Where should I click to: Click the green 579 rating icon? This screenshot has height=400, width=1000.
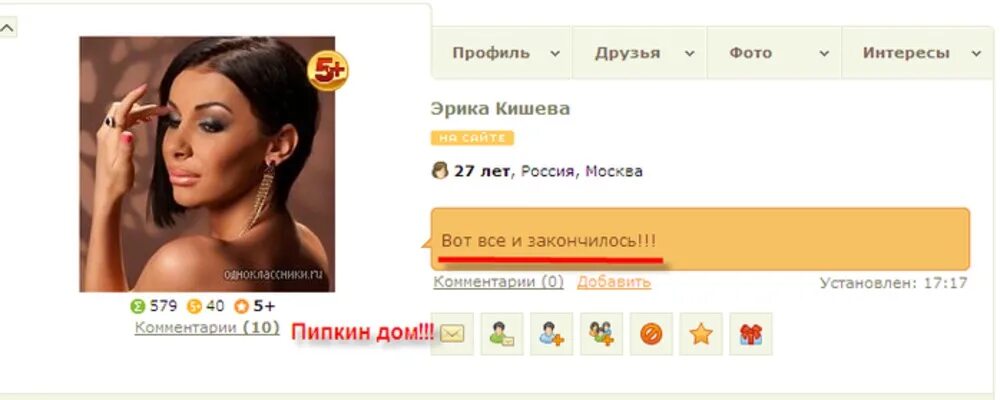tap(138, 307)
